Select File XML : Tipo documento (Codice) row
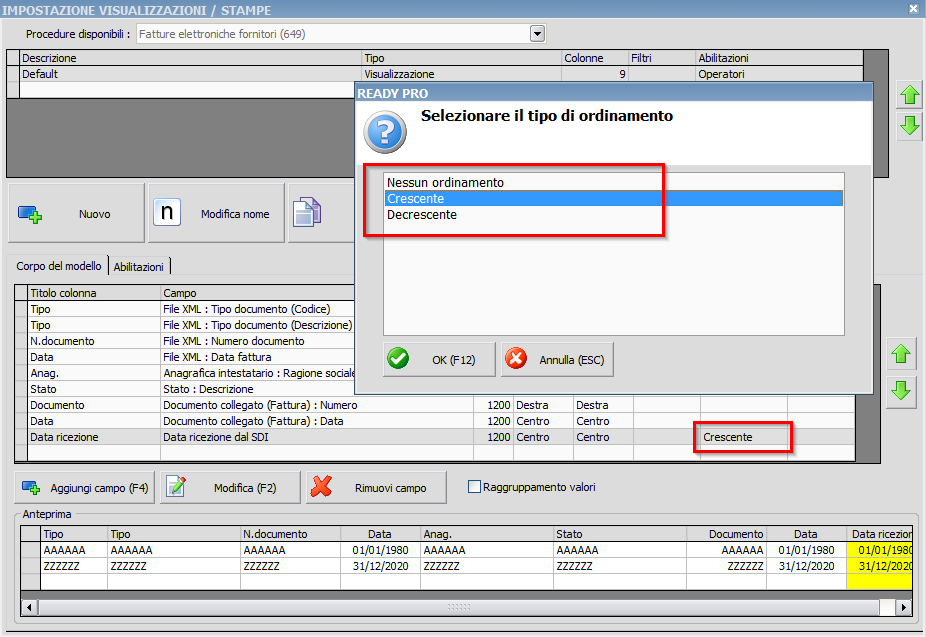The width and height of the screenshot is (926, 637). point(185,309)
